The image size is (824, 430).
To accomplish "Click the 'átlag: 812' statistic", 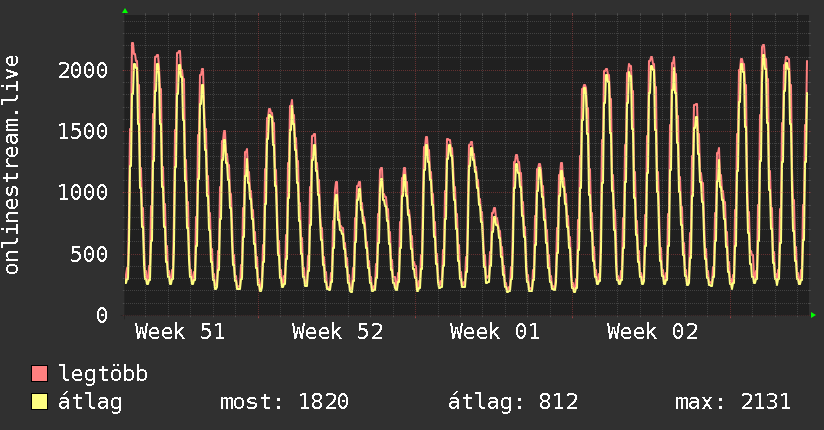I will pos(513,402).
